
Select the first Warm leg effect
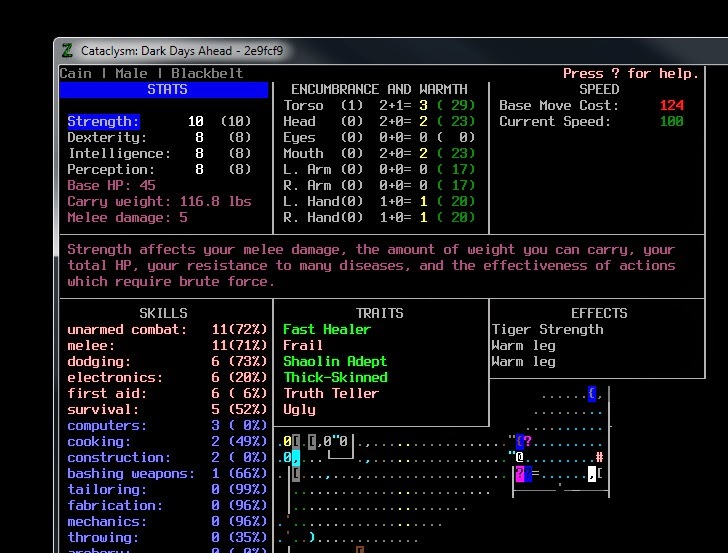523,346
